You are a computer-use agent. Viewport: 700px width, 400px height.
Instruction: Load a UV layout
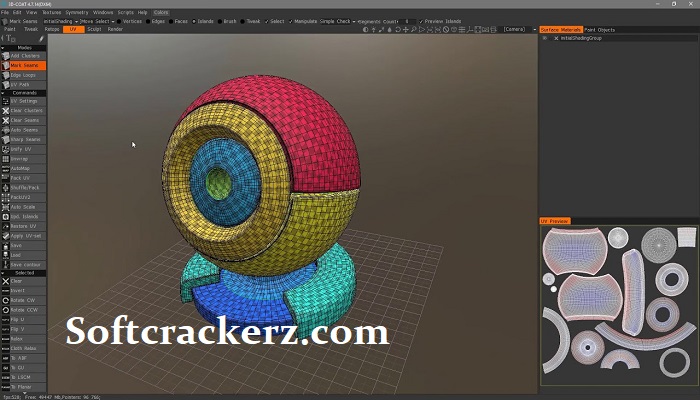pyautogui.click(x=23, y=255)
